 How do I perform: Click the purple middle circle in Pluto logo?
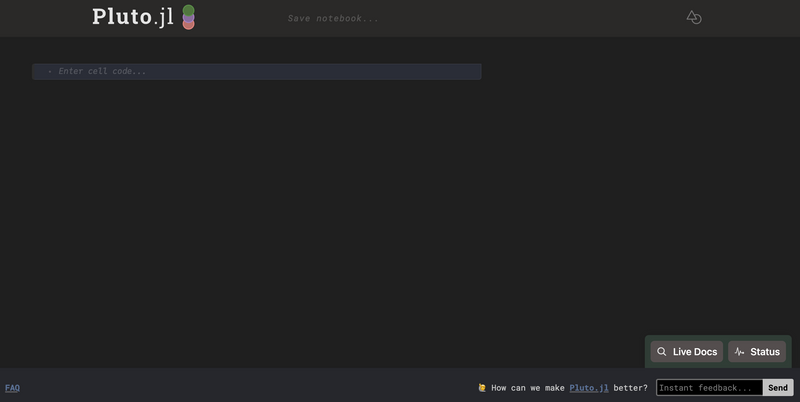tap(188, 17)
